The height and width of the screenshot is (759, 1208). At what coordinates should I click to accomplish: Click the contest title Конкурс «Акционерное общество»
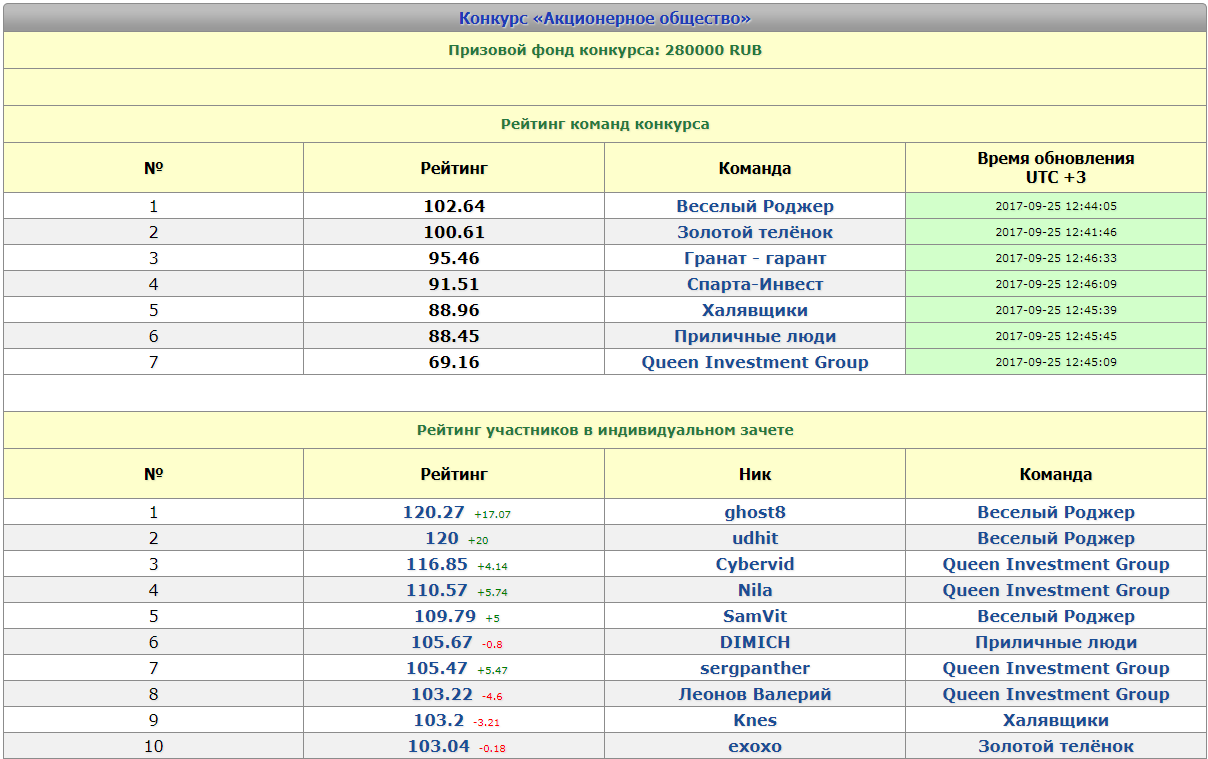[605, 18]
